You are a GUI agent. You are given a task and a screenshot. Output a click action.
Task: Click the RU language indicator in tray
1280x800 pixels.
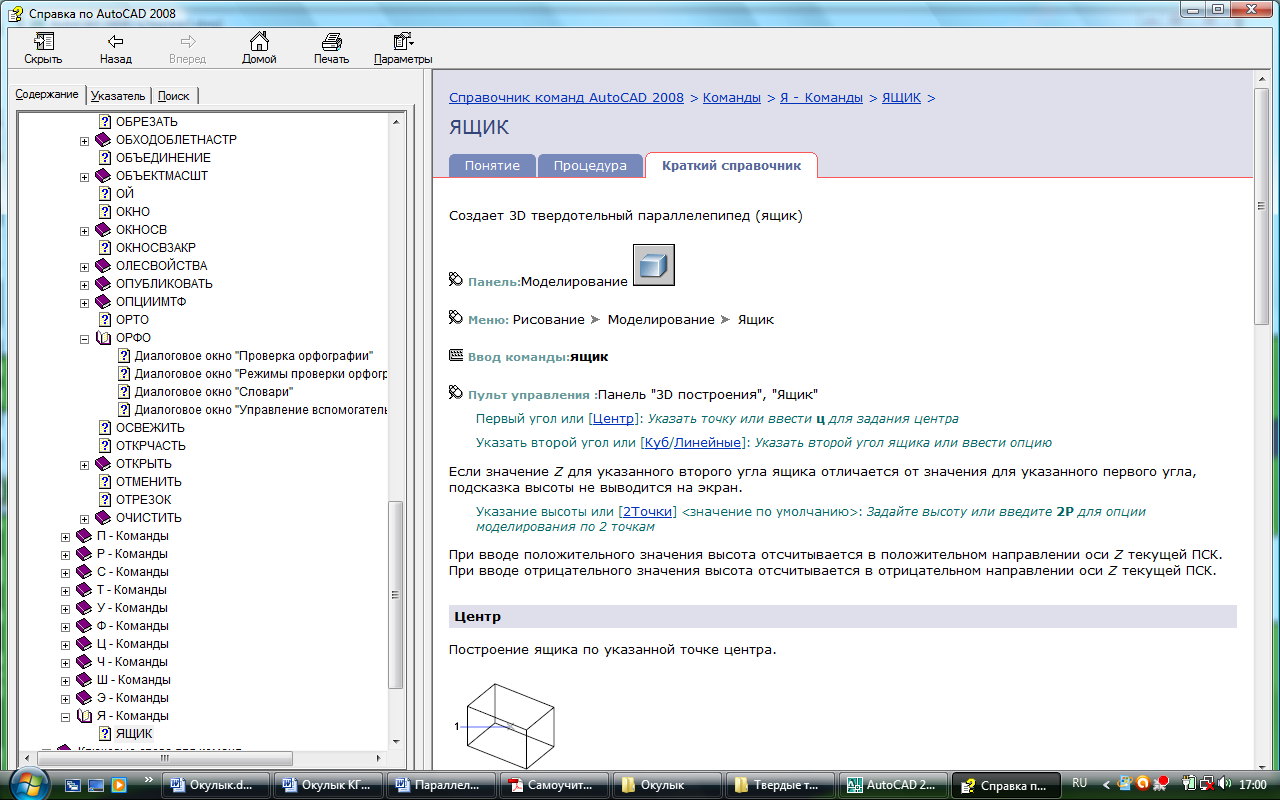[x=1079, y=783]
